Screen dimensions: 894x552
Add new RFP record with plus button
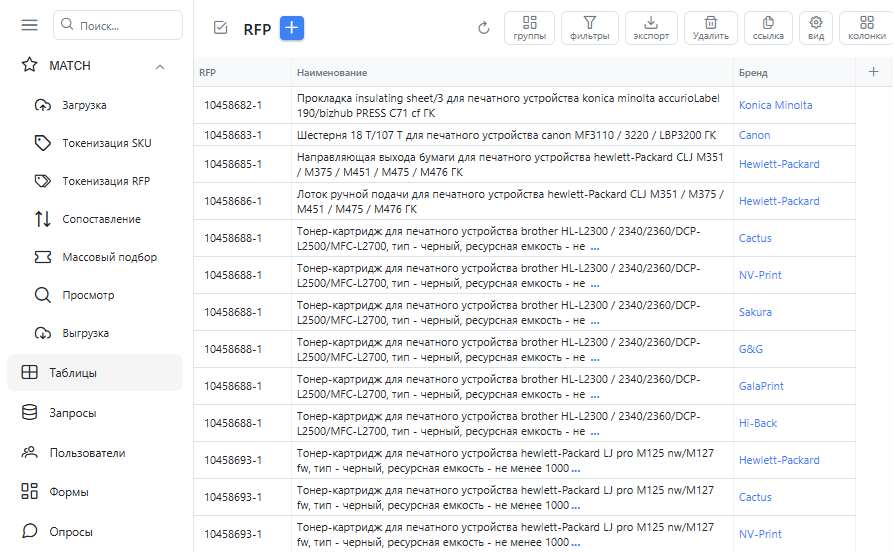(291, 28)
